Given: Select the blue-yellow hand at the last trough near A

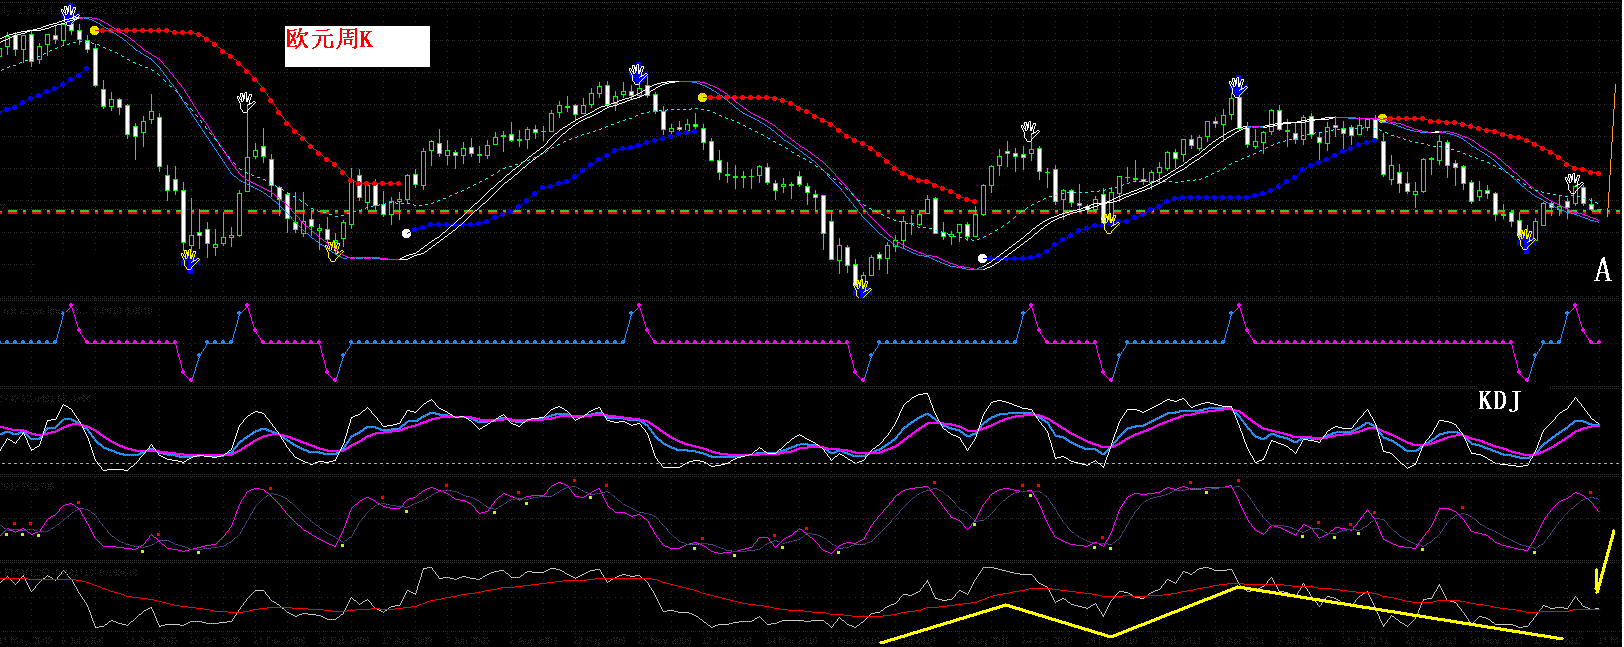Looking at the screenshot, I should click(x=1525, y=240).
